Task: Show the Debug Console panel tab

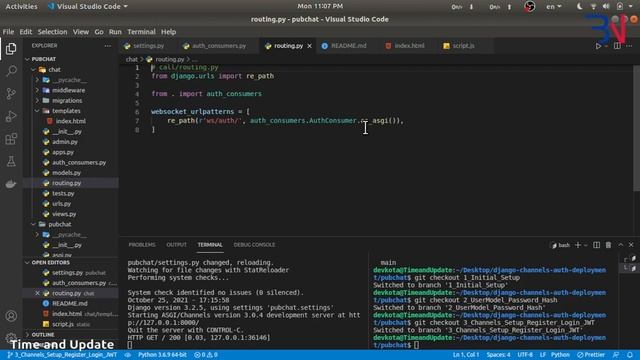Action: (x=254, y=245)
